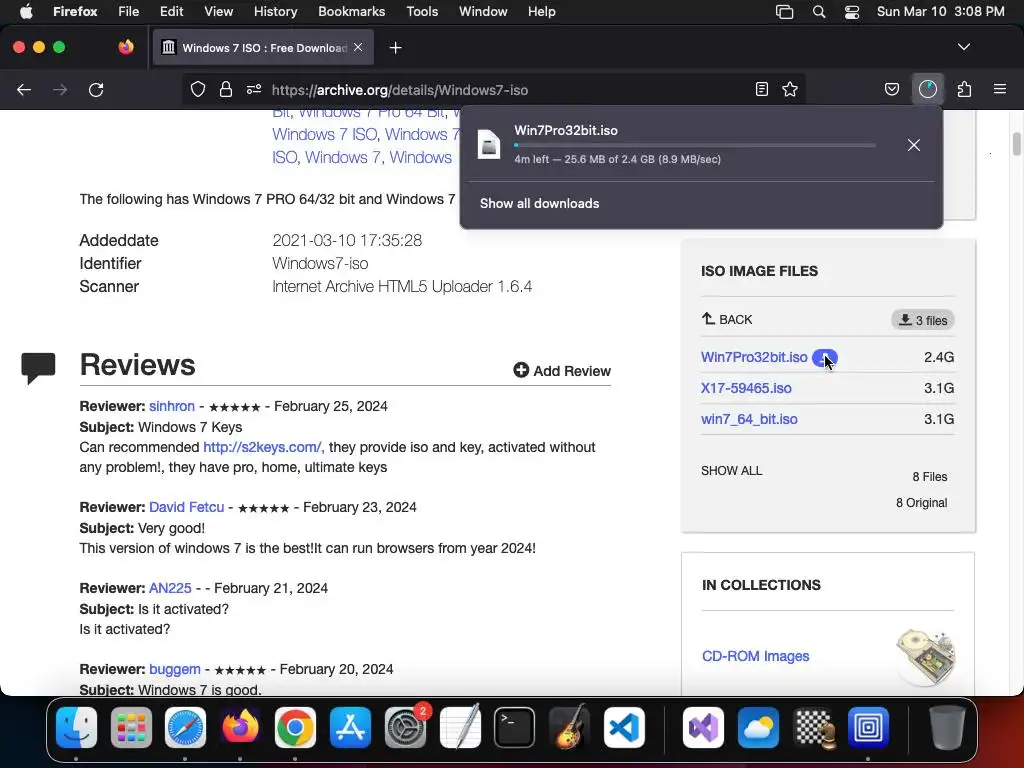Open Terminal from the Dock
This screenshot has width=1024, height=768.
click(515, 727)
